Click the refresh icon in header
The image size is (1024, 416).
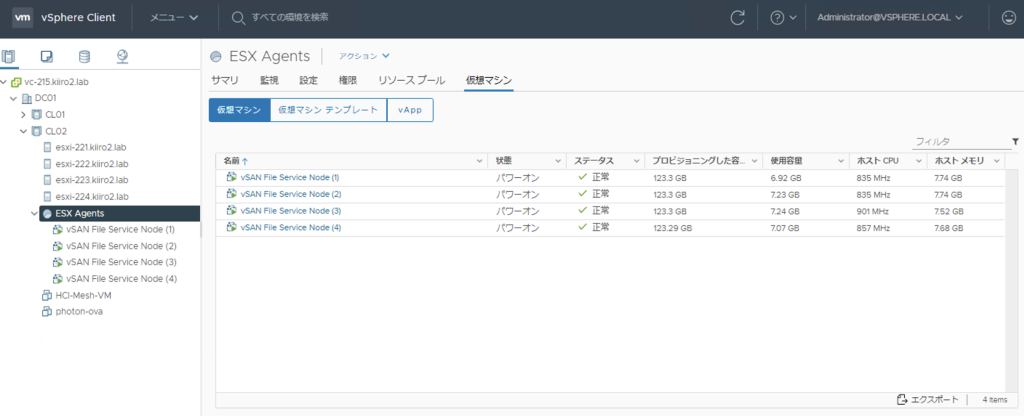[737, 18]
